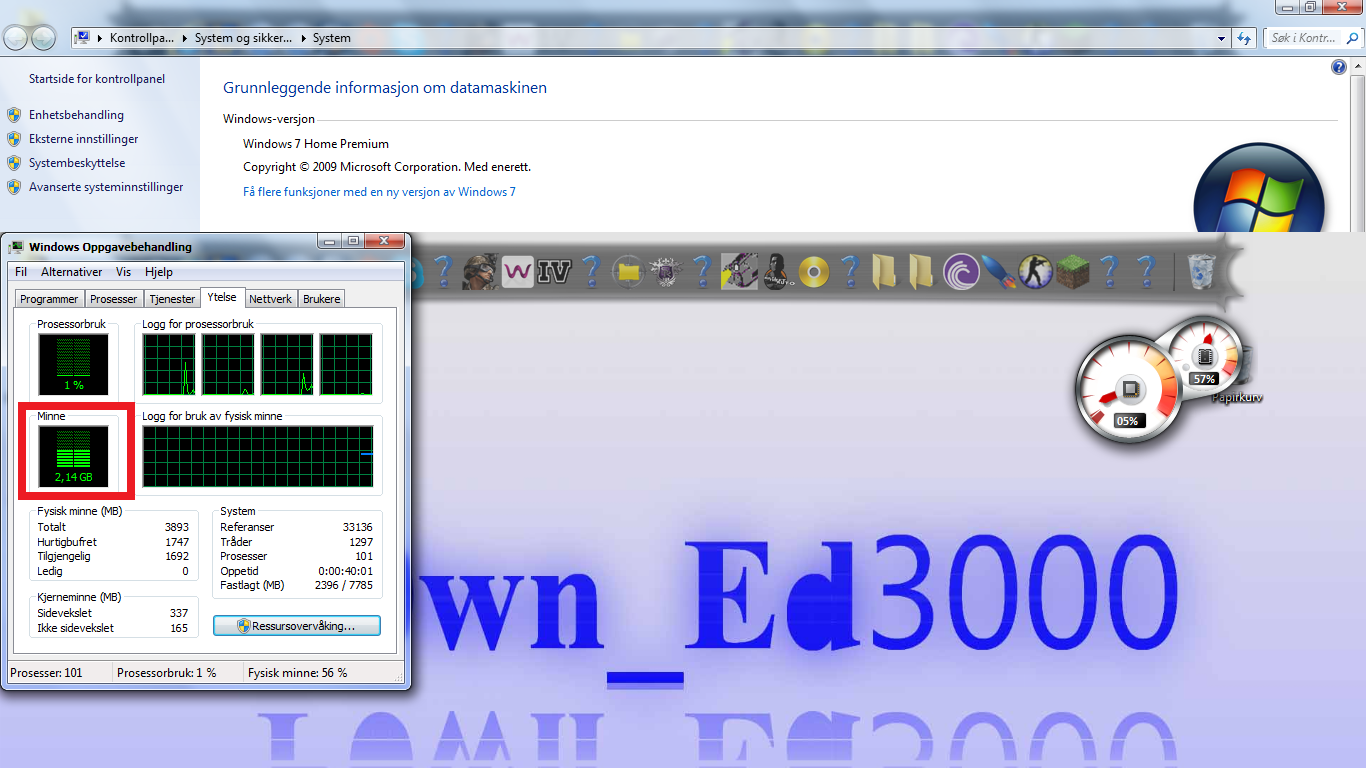Click the Kontrollpa... breadcrumb segment
1366x768 pixels.
[142, 38]
